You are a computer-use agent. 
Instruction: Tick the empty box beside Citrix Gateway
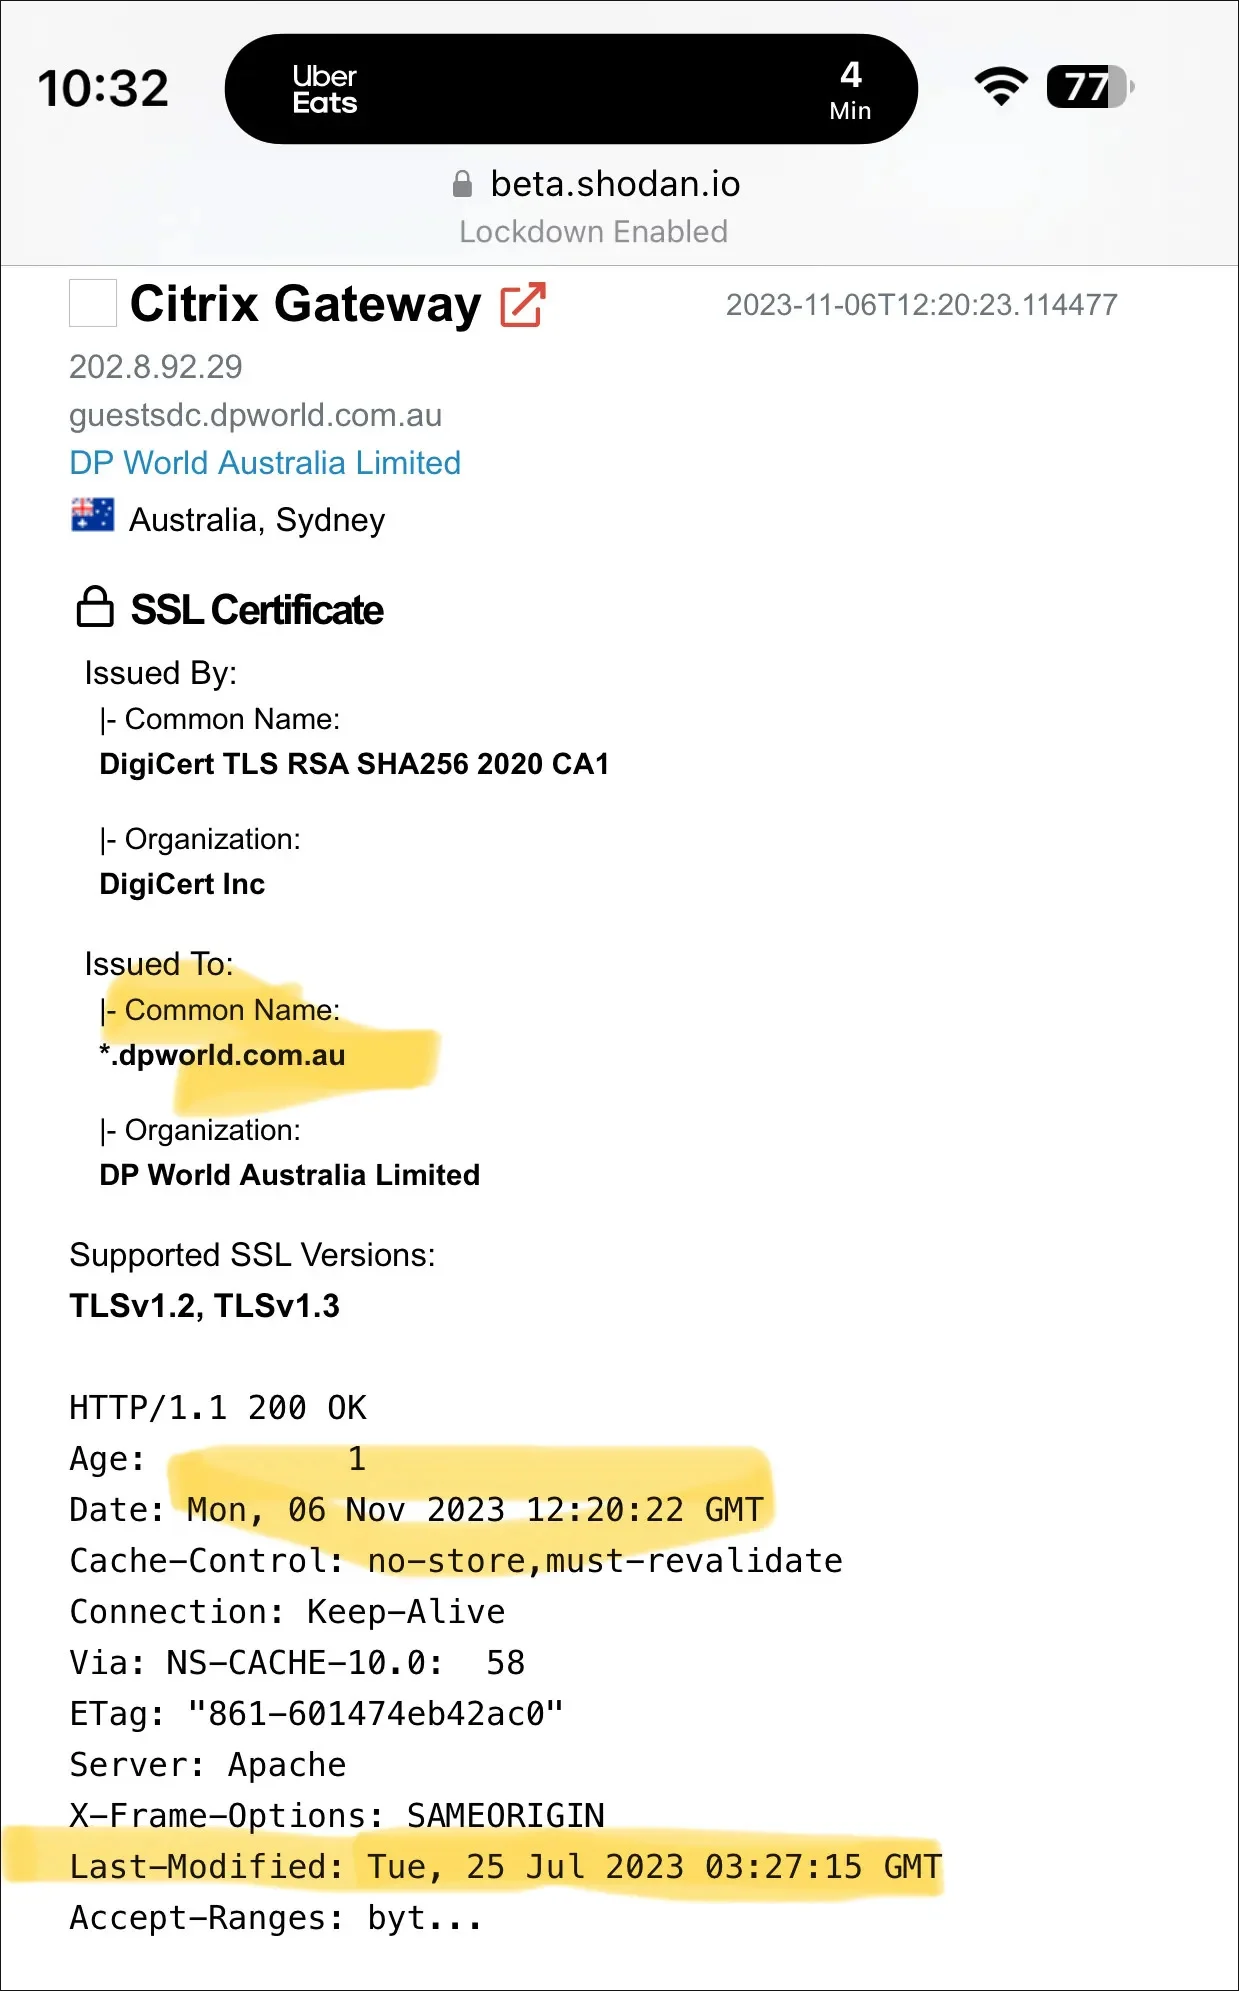pos(93,303)
